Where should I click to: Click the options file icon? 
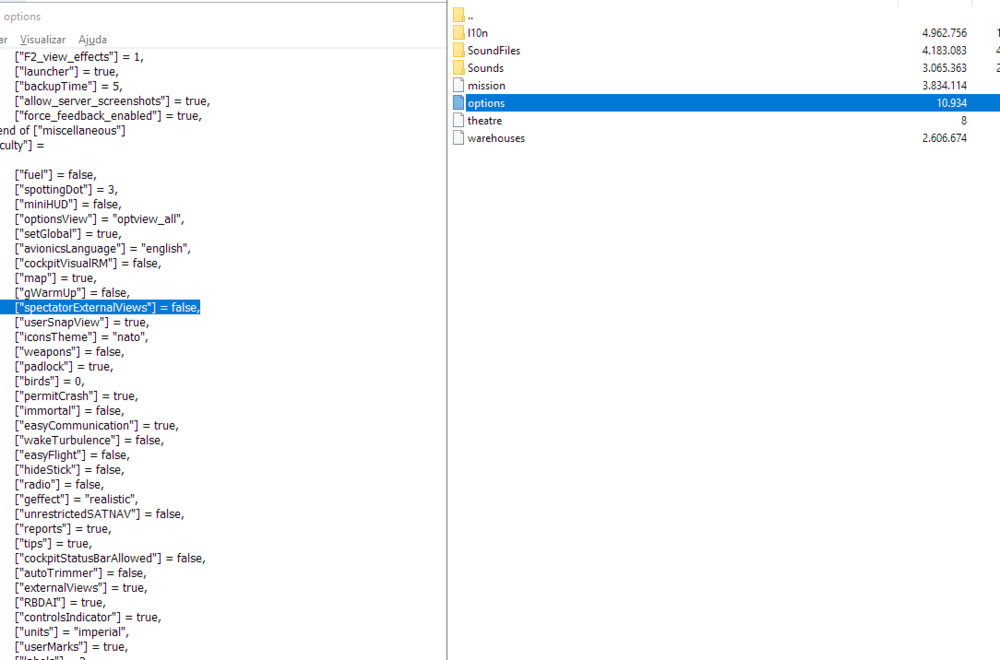point(459,103)
